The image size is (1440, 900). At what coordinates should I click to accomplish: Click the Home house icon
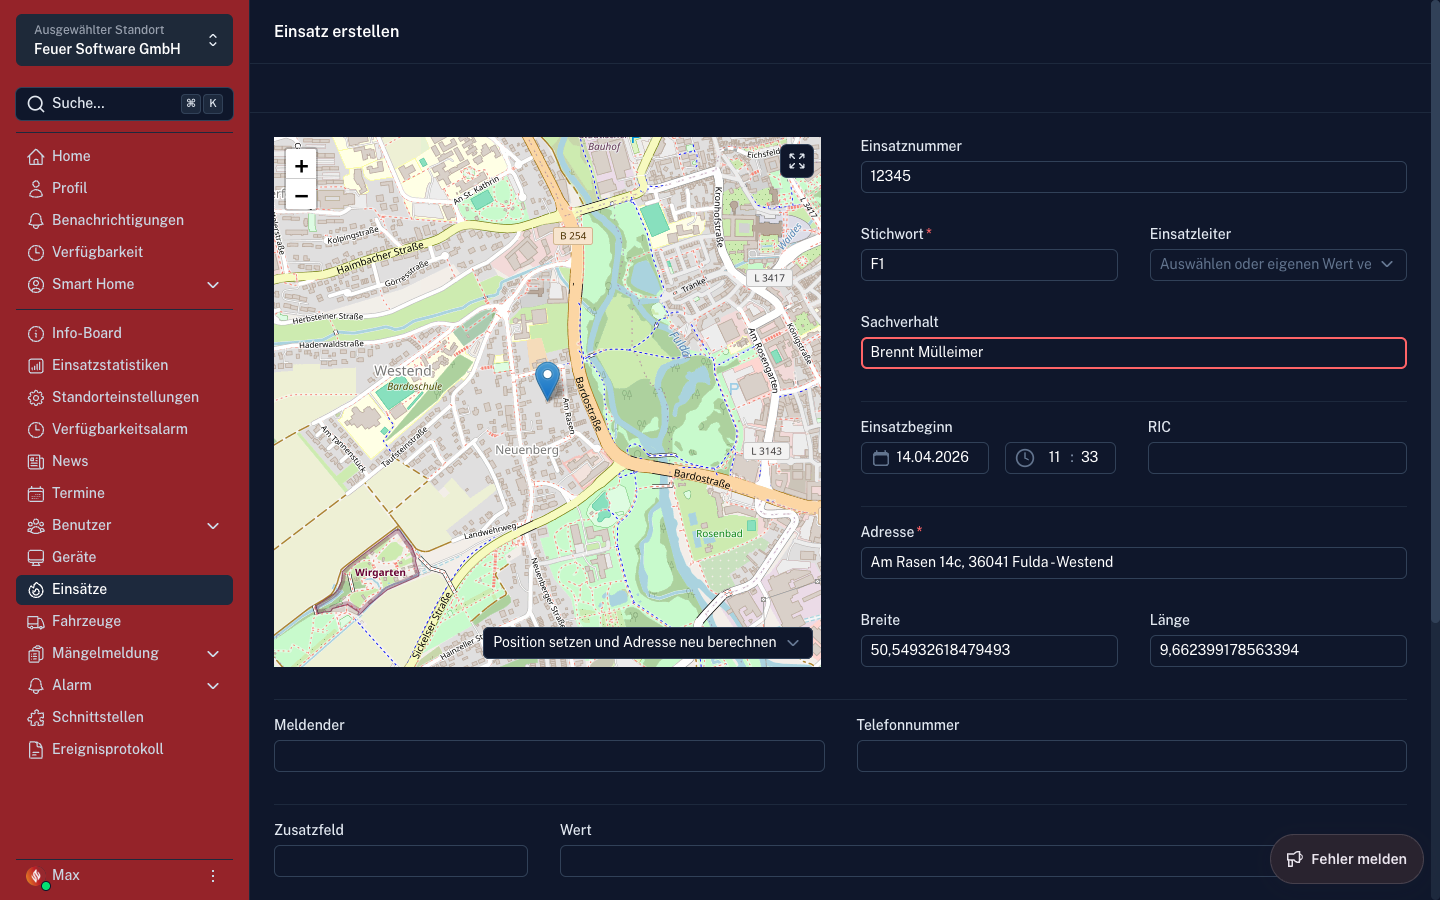(x=36, y=156)
